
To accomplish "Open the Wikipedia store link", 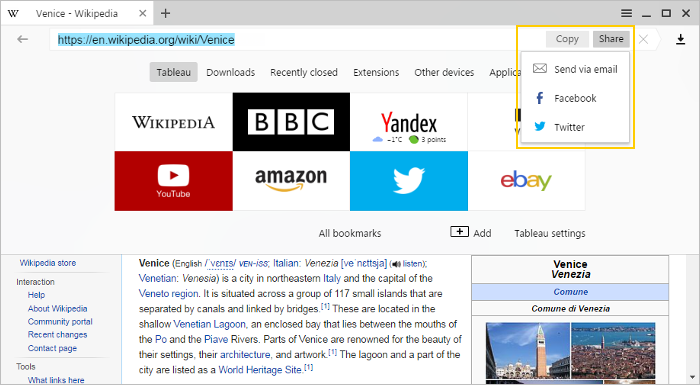I will click(48, 263).
